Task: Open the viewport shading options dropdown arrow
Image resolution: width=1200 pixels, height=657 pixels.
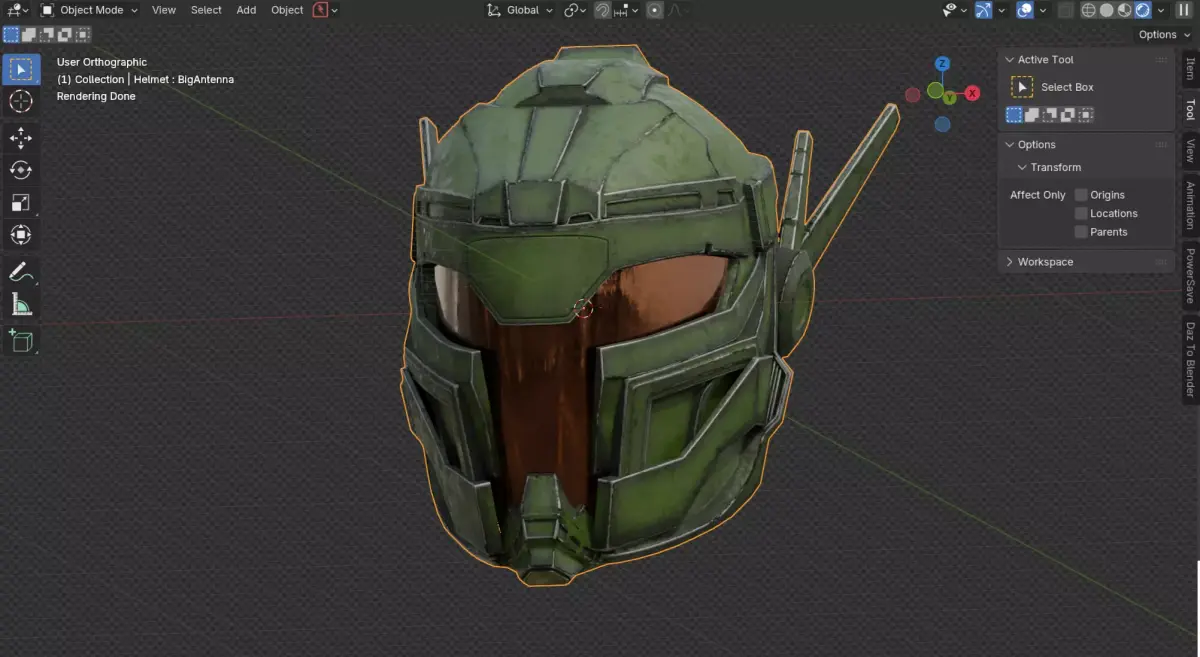Action: click(x=1160, y=10)
